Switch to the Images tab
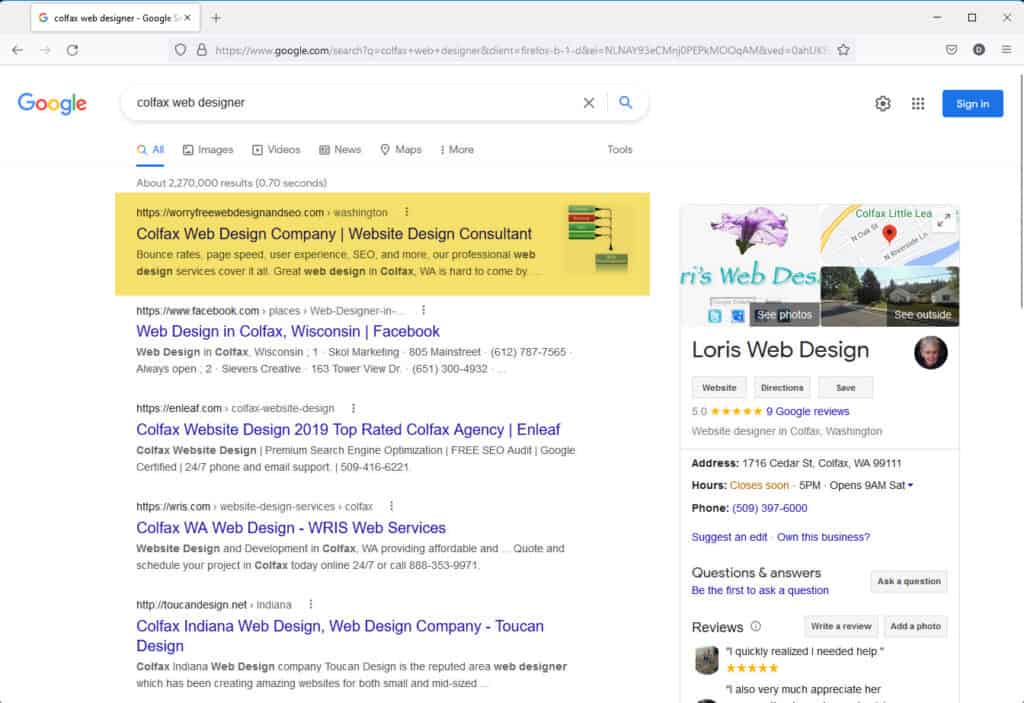The image size is (1024, 703). pos(208,150)
